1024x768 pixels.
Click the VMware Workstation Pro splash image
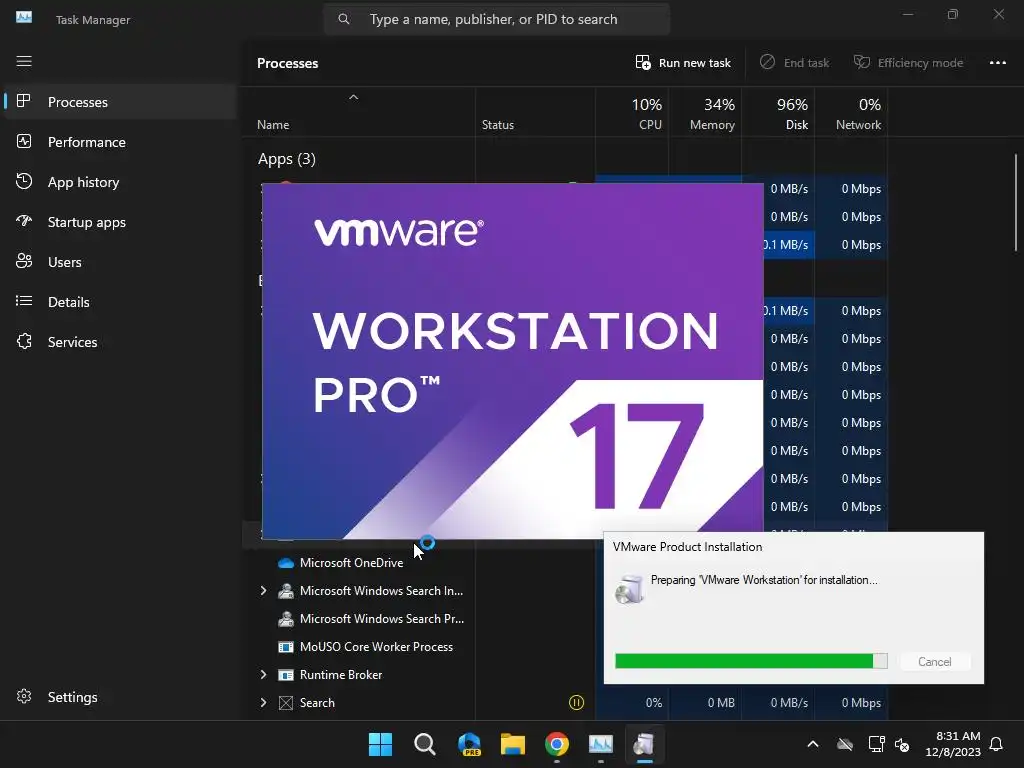[x=513, y=361]
